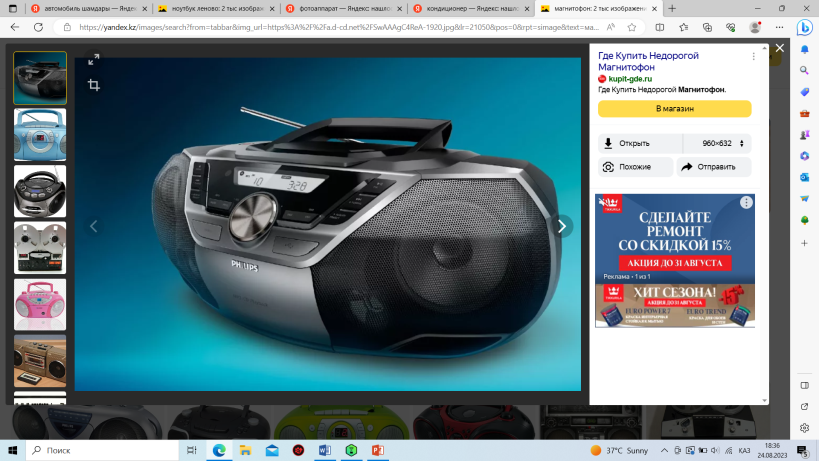Image resolution: width=819 pixels, height=461 pixels.
Task: Select the pink boombox thumbnail
Action: (x=40, y=304)
